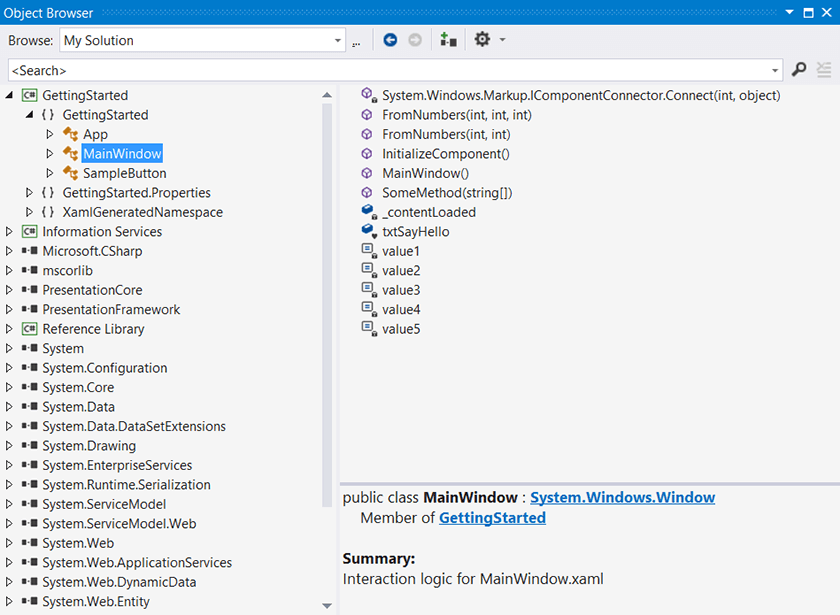Open the System.Windows.Window link
The image size is (840, 615).
pyautogui.click(x=622, y=497)
